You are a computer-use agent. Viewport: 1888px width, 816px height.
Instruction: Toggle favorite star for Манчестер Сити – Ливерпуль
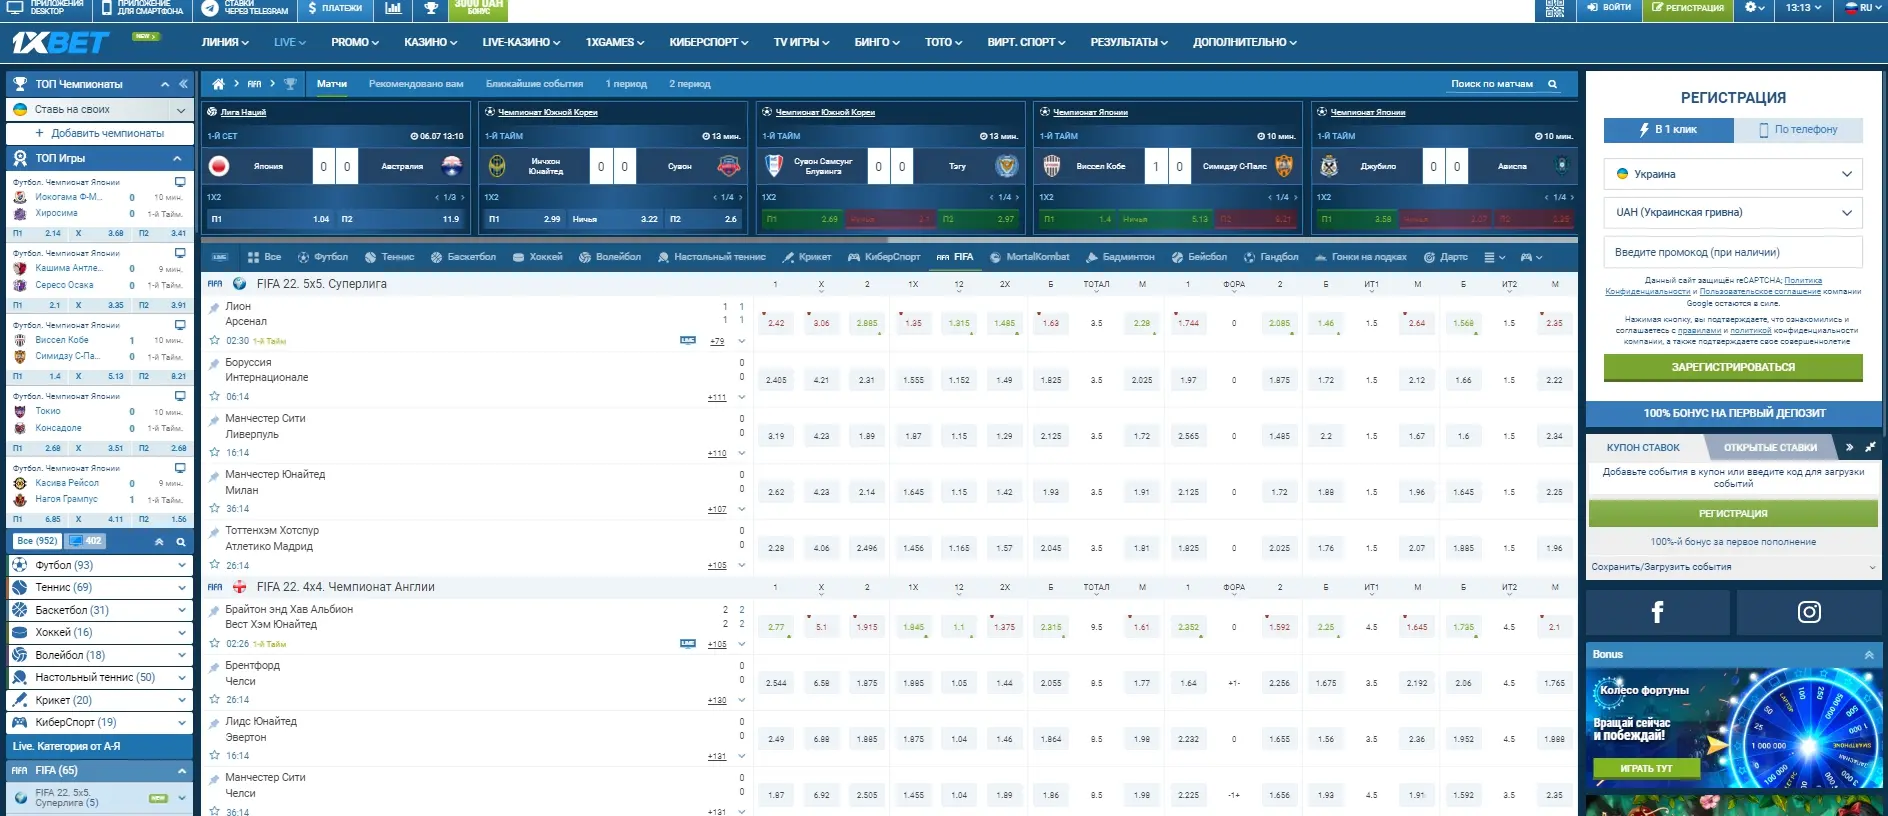click(x=214, y=453)
